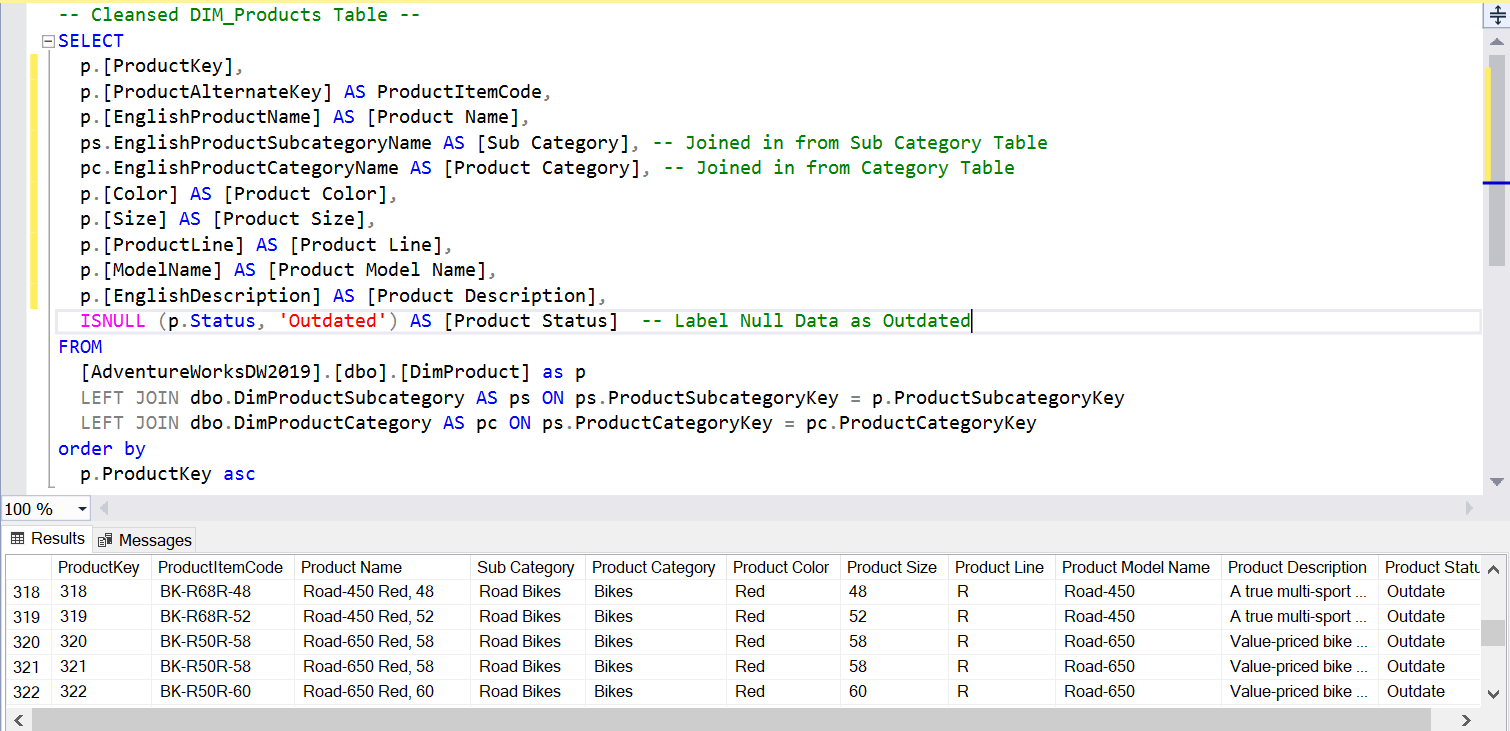The image size is (1510, 731).
Task: Click the results grid horizontal scroll left arrow
Action: tap(18, 719)
